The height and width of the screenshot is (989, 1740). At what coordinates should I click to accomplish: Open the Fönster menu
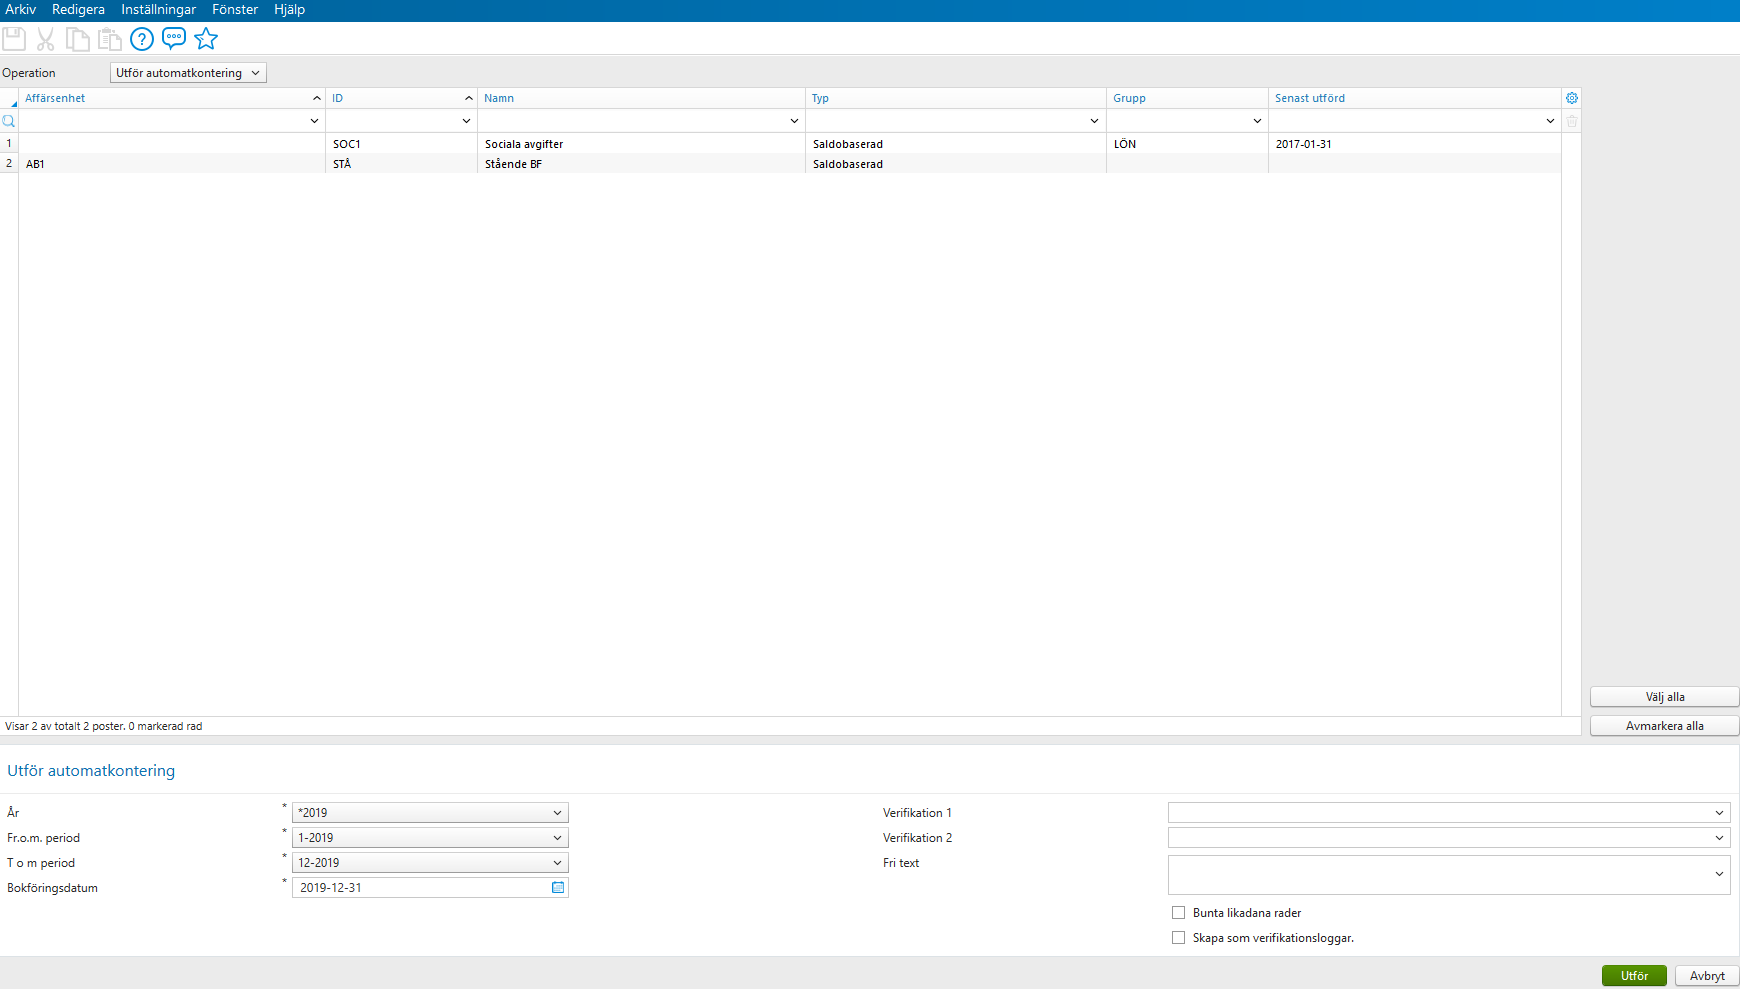point(235,9)
